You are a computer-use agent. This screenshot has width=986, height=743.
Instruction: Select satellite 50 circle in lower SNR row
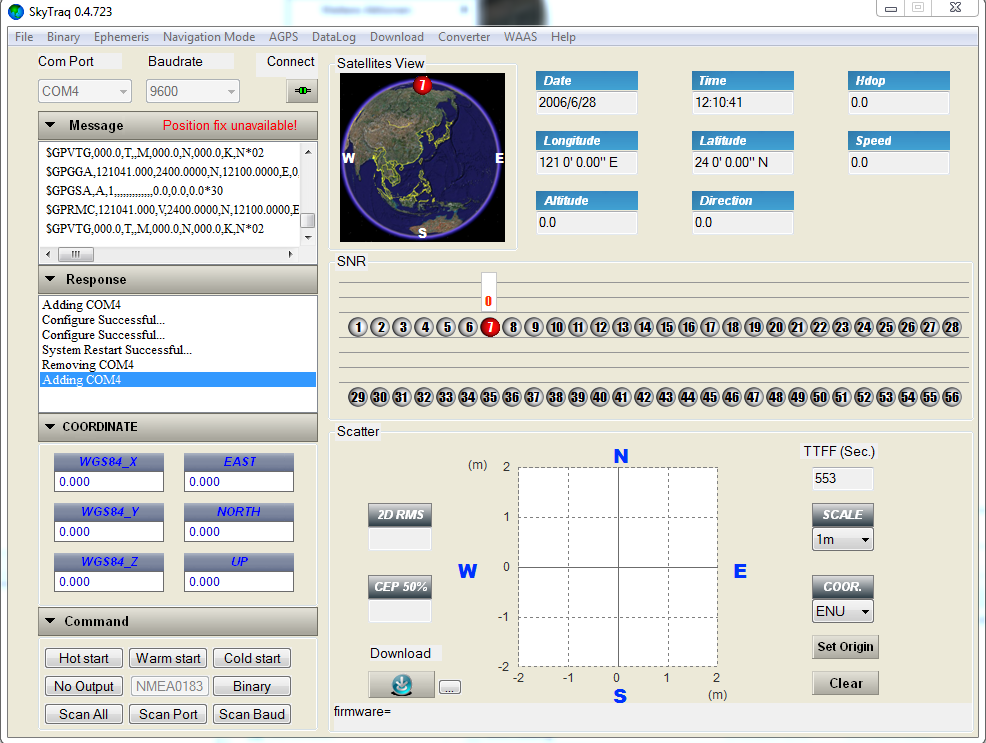coord(820,397)
